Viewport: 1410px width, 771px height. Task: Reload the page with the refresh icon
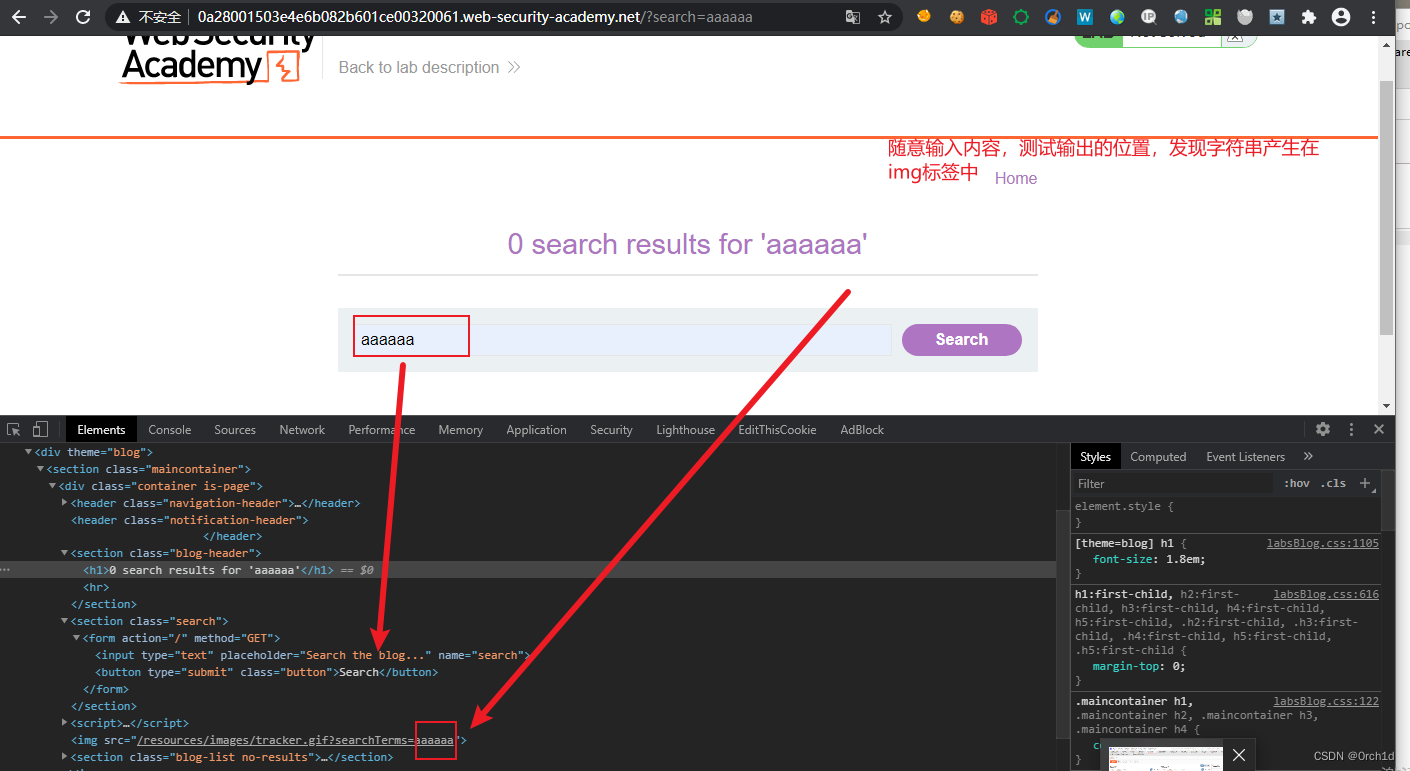click(x=83, y=17)
